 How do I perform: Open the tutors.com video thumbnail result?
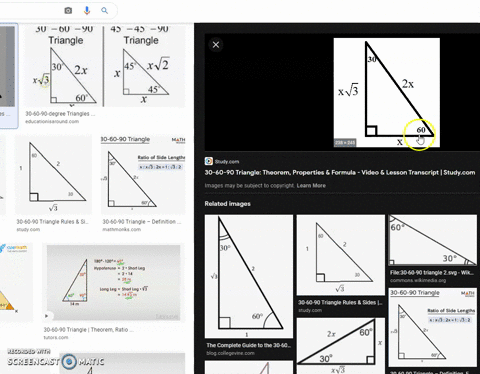click(113, 283)
